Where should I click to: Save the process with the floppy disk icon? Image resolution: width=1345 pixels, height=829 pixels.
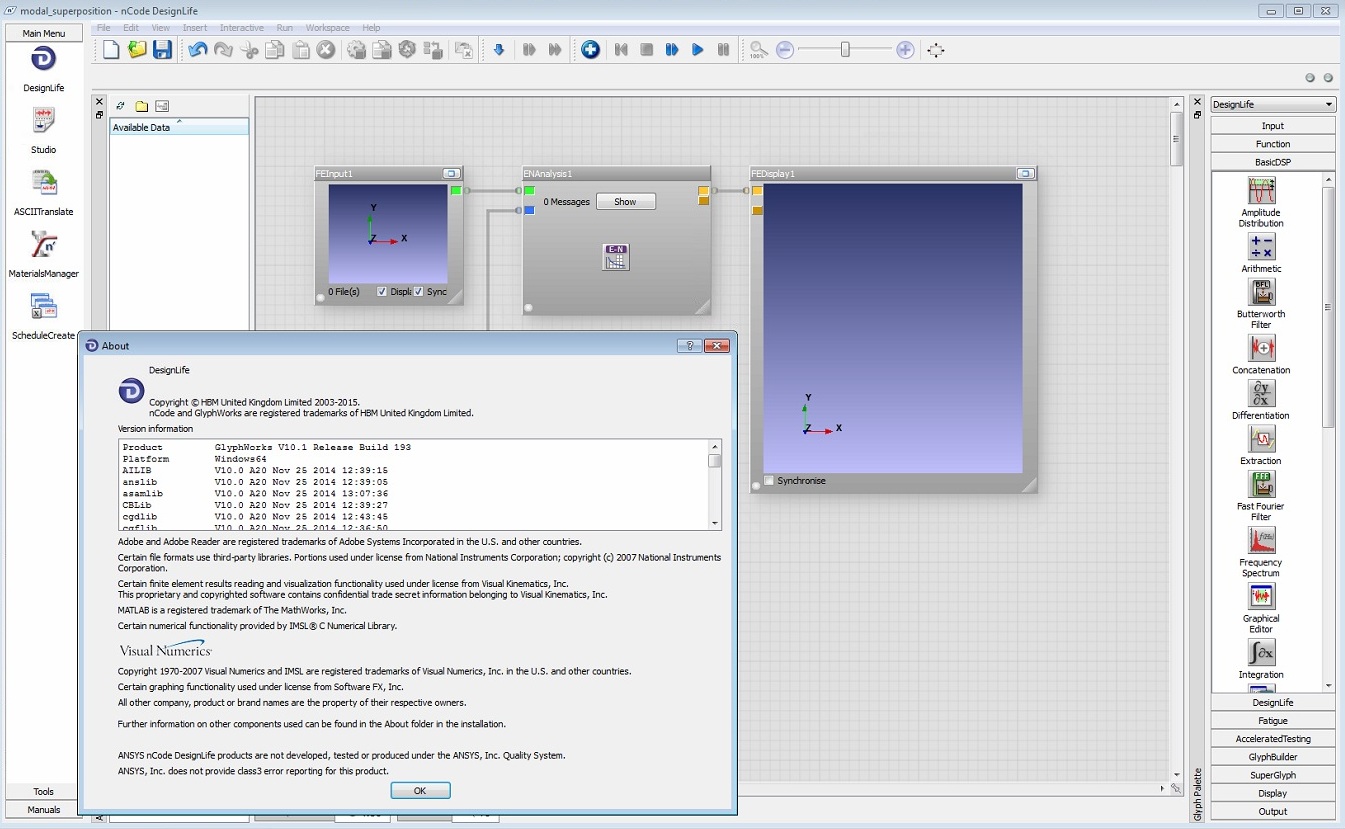coord(162,50)
